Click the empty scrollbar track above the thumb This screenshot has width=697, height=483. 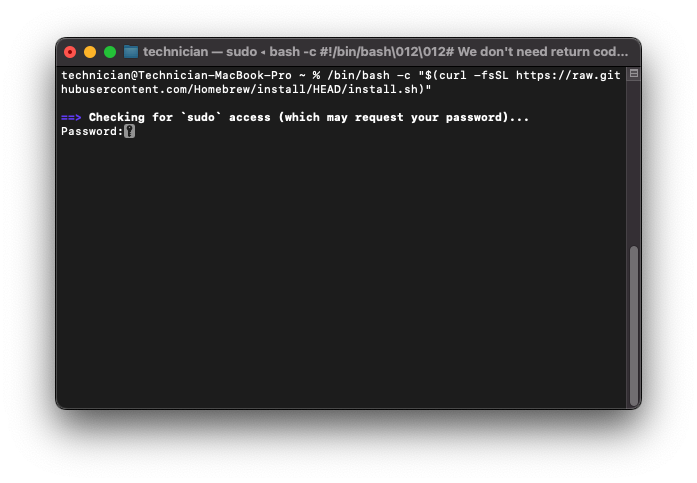633,160
